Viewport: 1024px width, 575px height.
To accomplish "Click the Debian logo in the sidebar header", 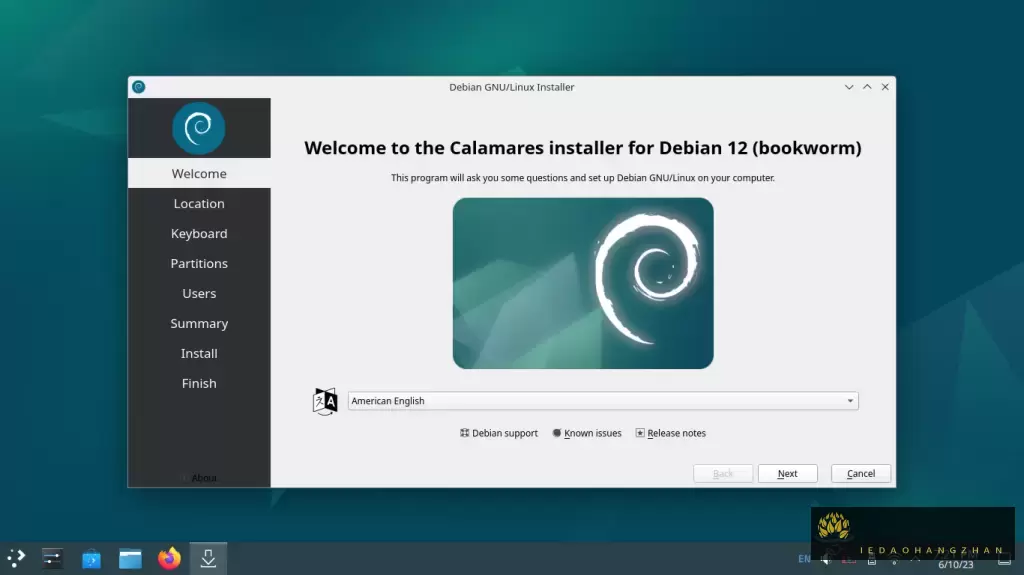I will coord(199,128).
